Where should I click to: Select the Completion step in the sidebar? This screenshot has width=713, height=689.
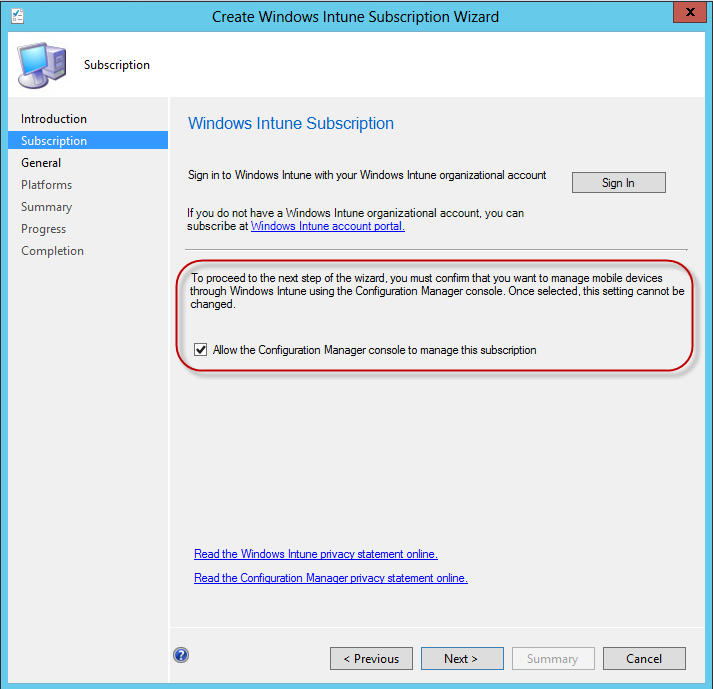(x=52, y=251)
